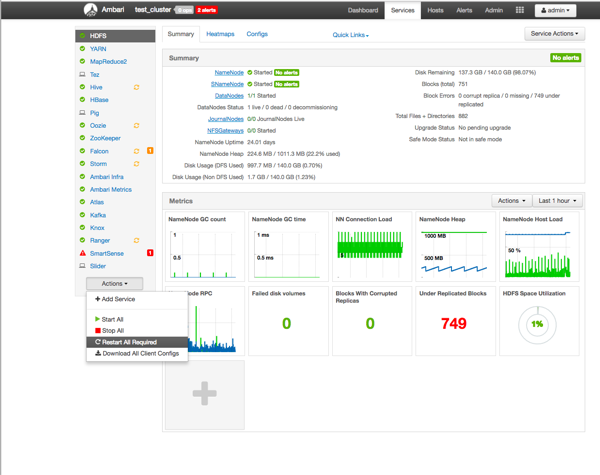Select Download All Client Configs

pyautogui.click(x=137, y=353)
